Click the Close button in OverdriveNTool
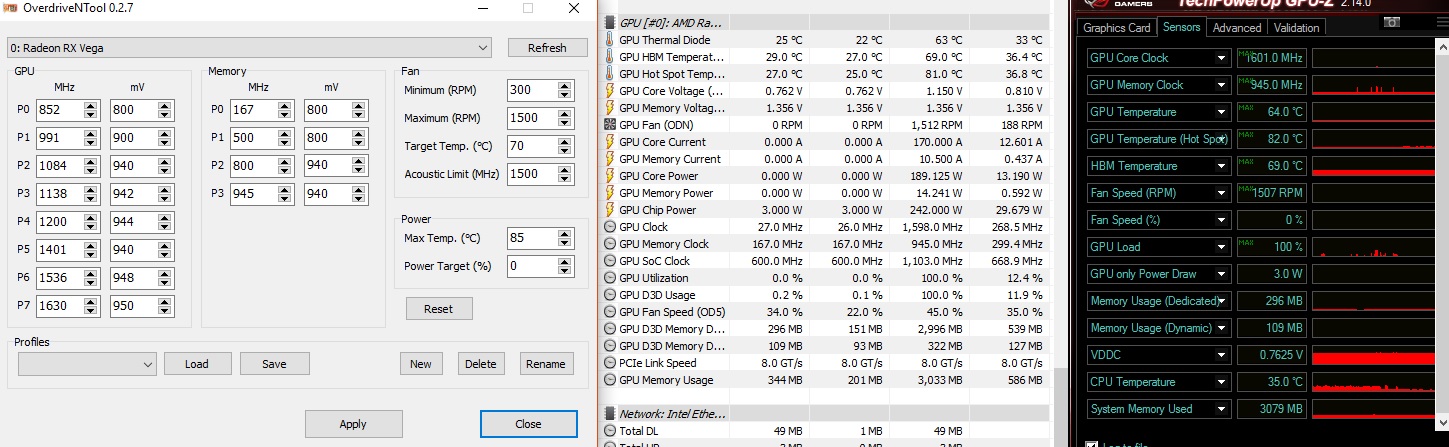The width and height of the screenshot is (1449, 447). point(528,424)
